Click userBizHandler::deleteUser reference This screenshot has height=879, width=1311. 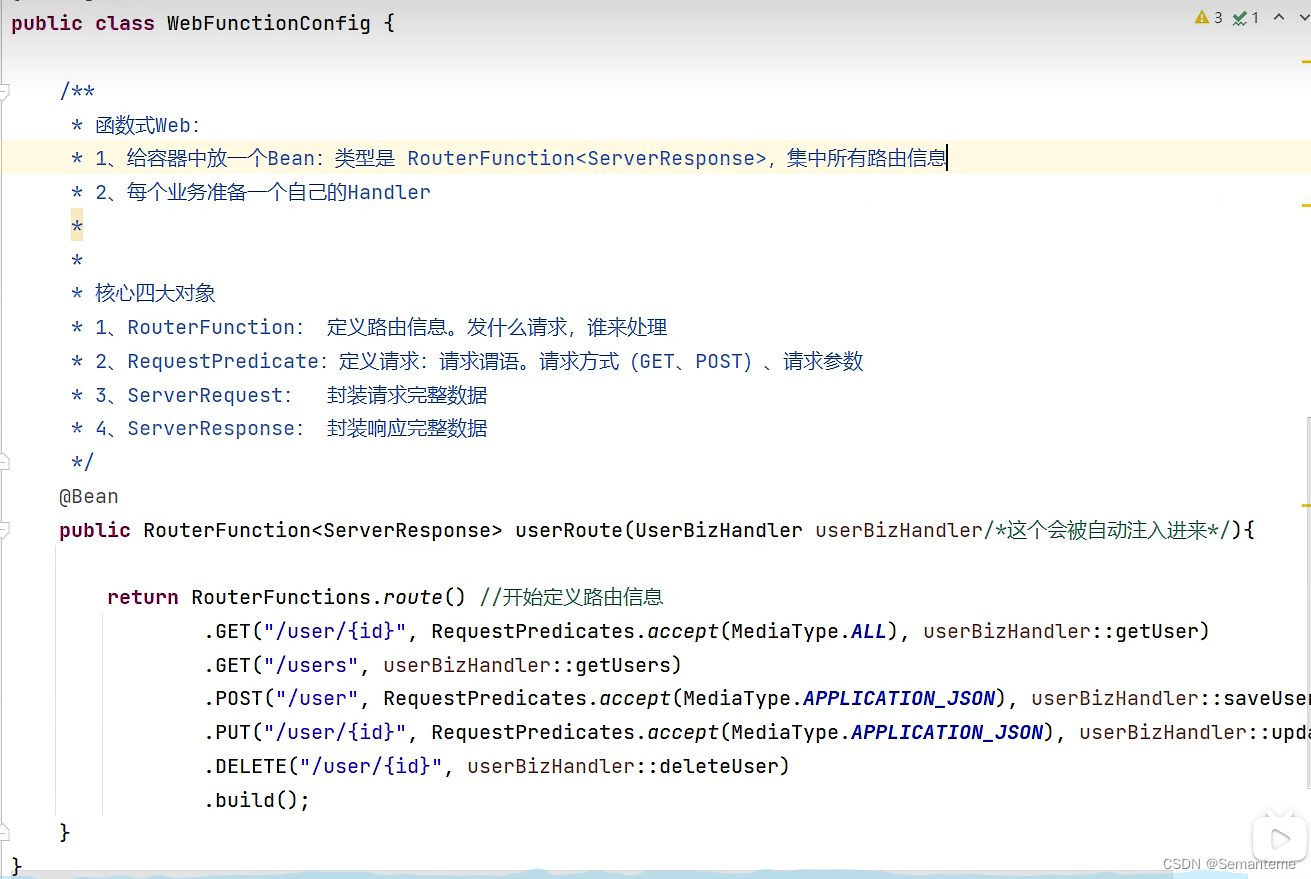[623, 766]
